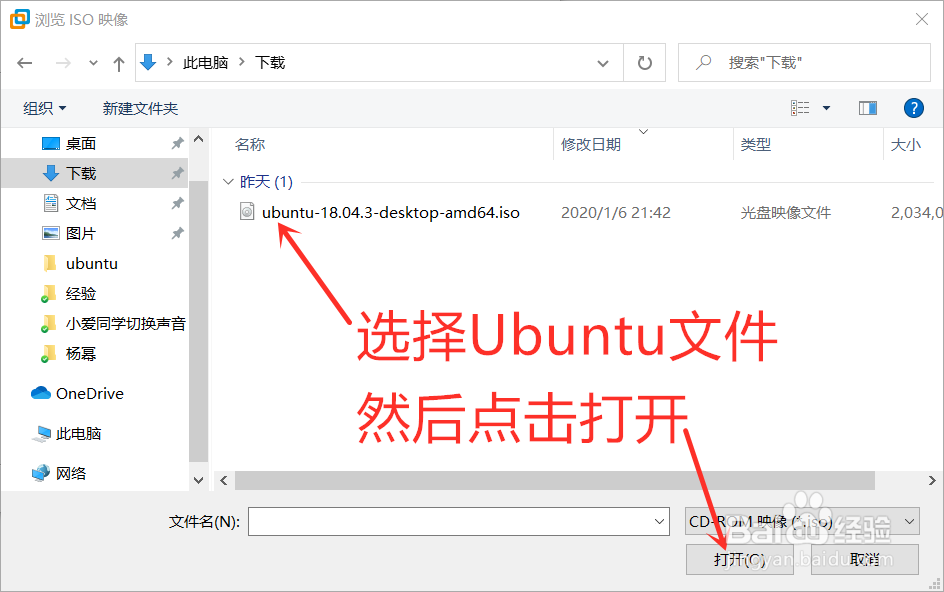Viewport: 944px width, 592px height.
Task: Create a folder with 新建文件夹
Action: point(140,108)
